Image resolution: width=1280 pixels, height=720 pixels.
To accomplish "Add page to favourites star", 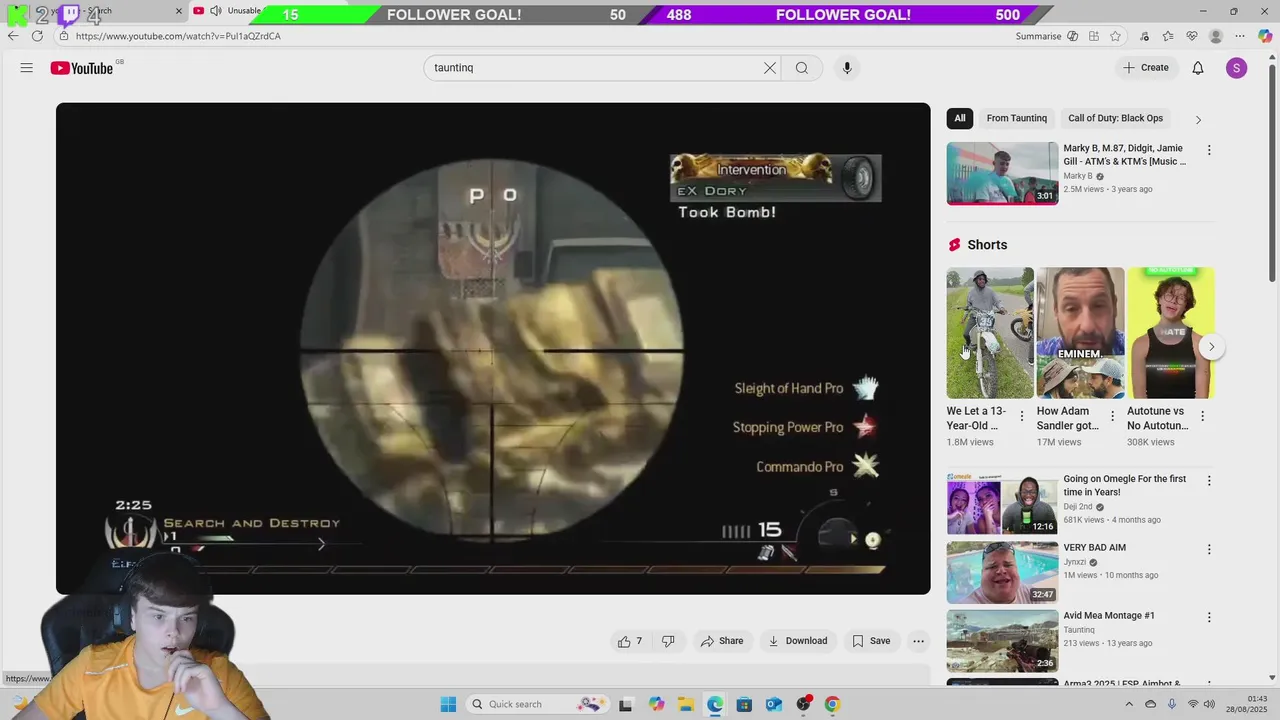I will click(1115, 36).
